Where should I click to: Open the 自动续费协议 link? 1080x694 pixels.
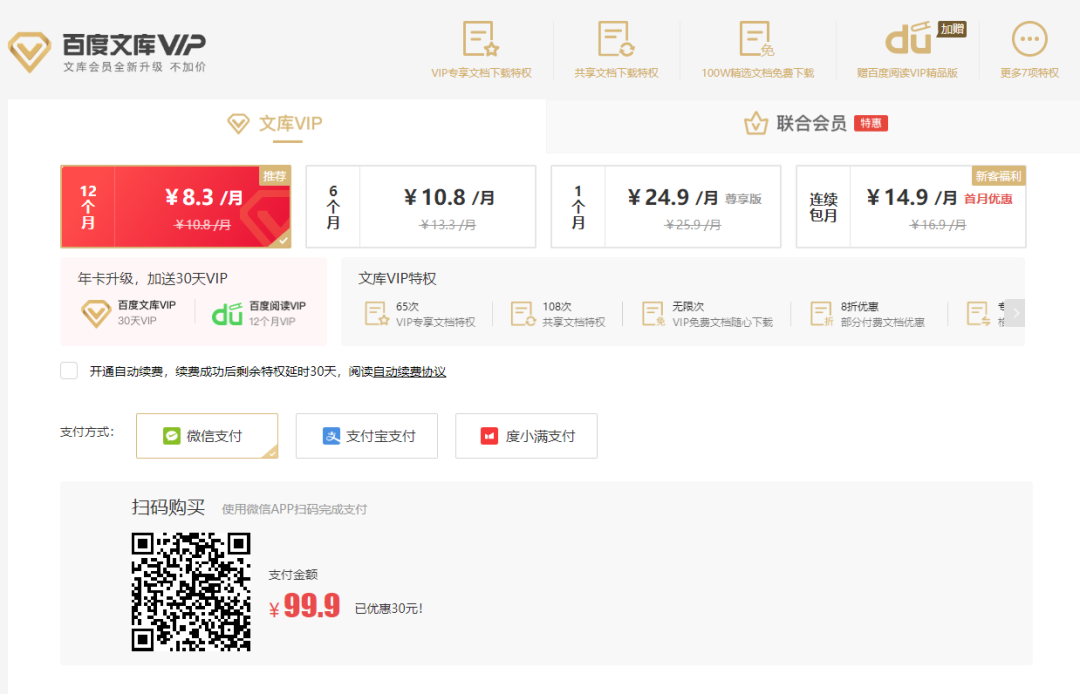(409, 372)
